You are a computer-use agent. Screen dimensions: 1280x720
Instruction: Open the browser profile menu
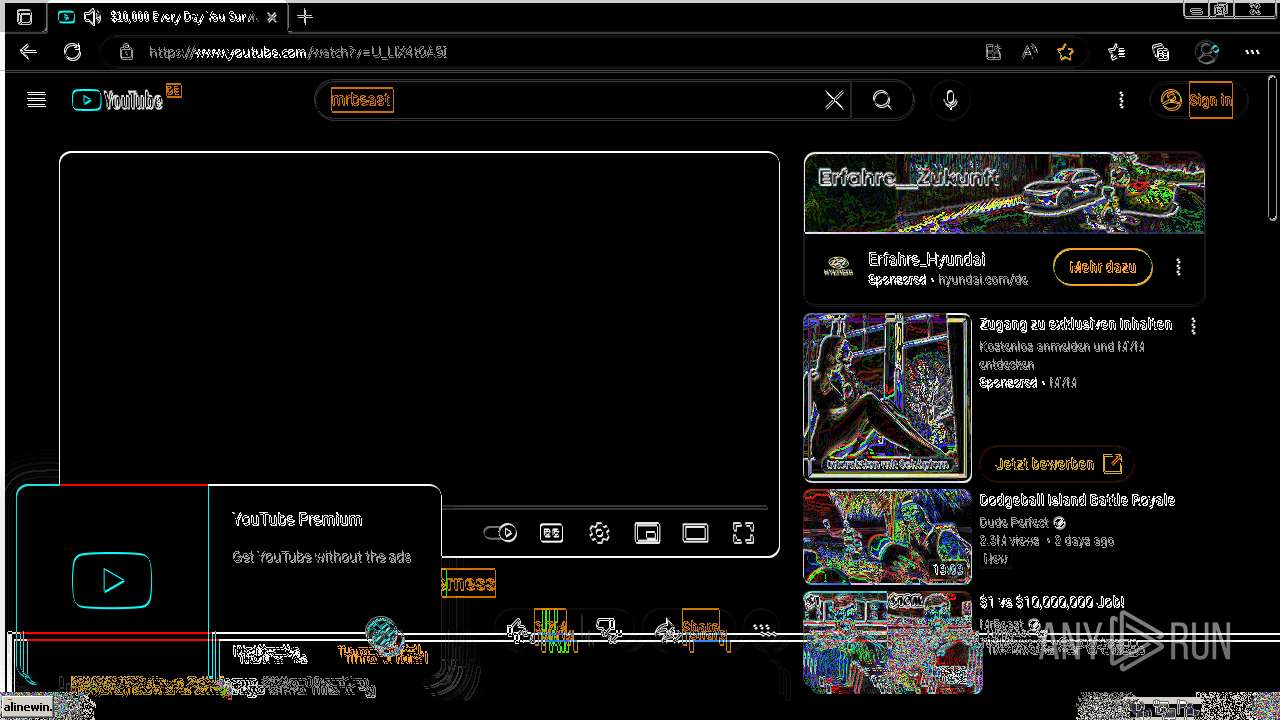(1207, 52)
